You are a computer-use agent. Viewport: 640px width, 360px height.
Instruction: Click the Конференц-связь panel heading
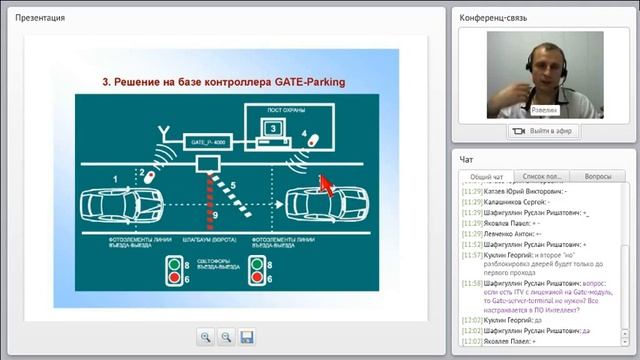coord(493,18)
